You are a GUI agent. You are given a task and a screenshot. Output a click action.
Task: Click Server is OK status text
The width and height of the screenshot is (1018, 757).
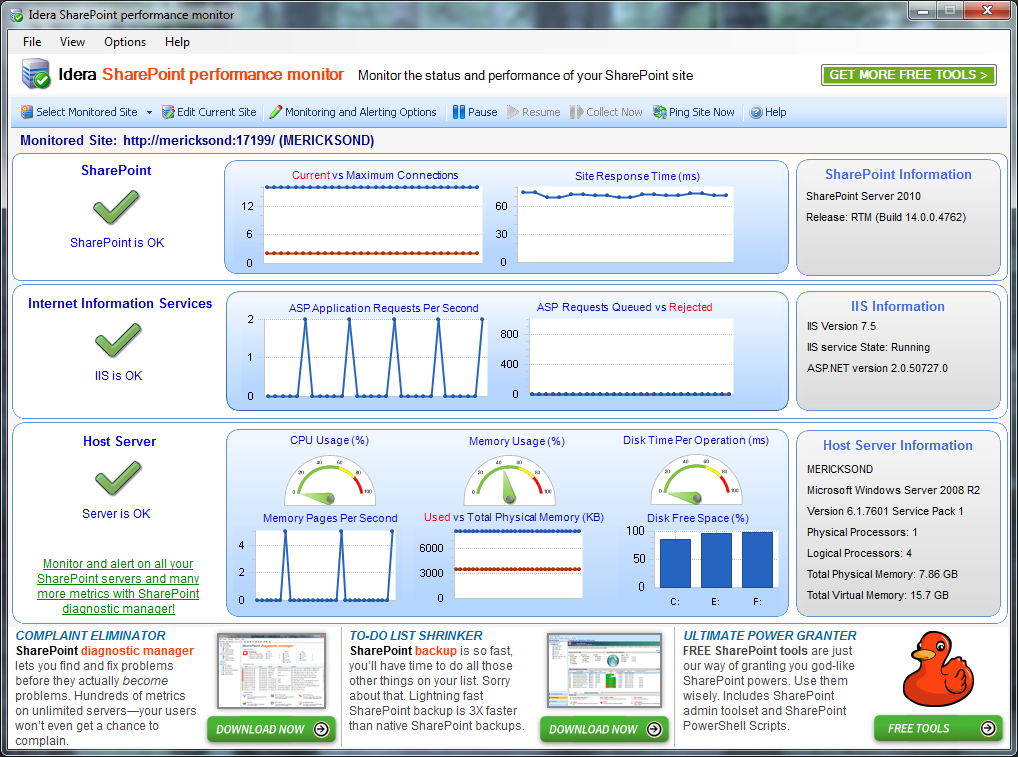[x=116, y=514]
